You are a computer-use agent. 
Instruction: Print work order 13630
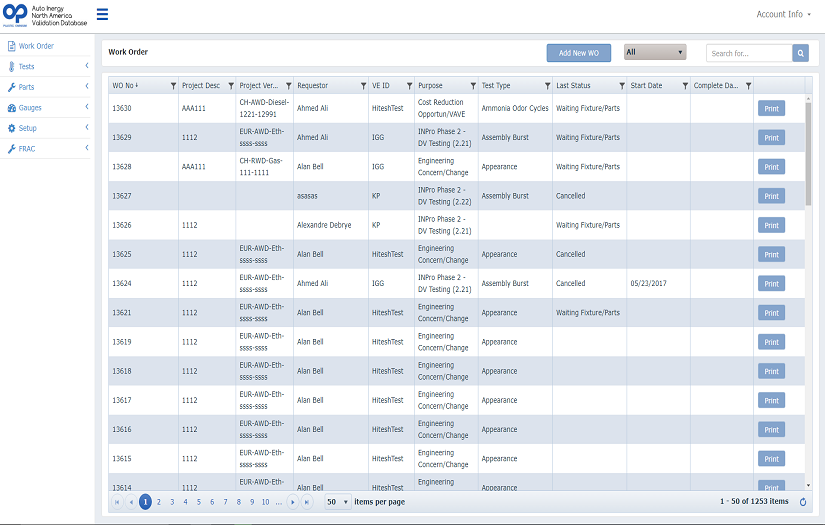771,108
